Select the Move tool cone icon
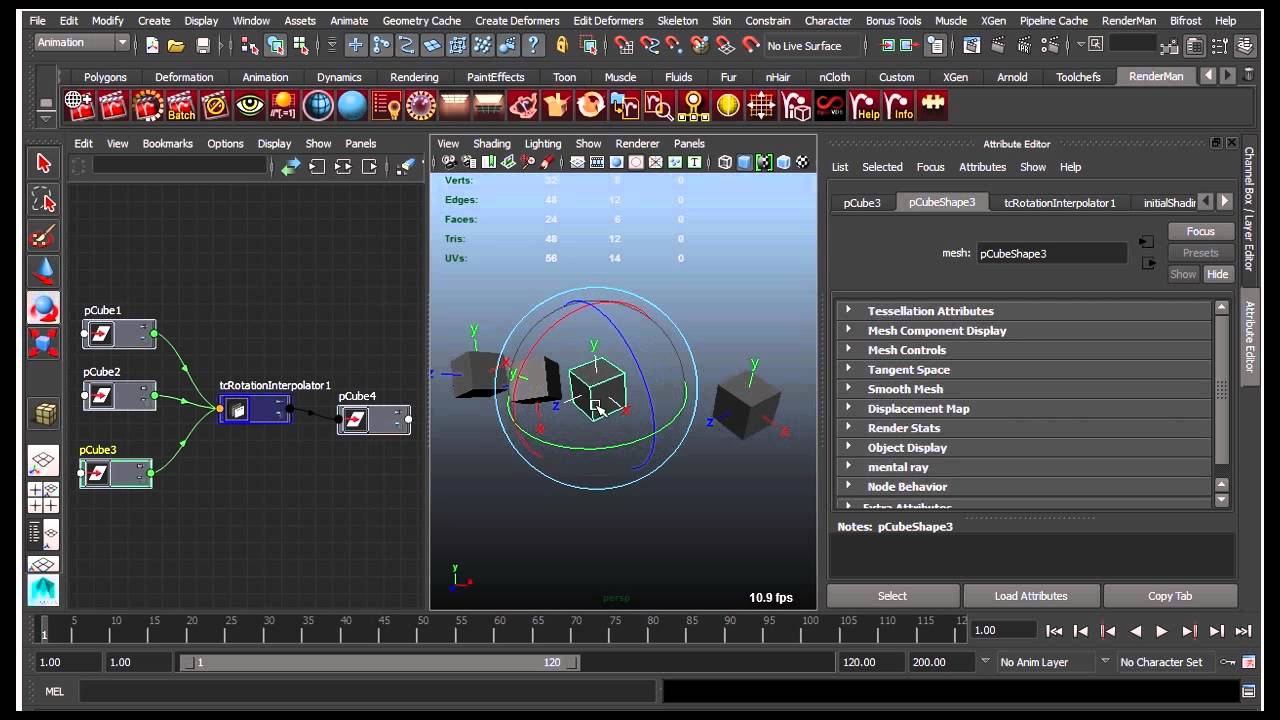 click(x=43, y=272)
